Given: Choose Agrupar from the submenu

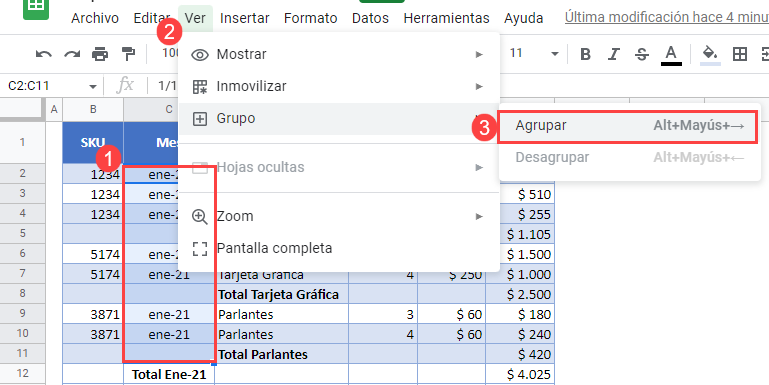Looking at the screenshot, I should 629,126.
